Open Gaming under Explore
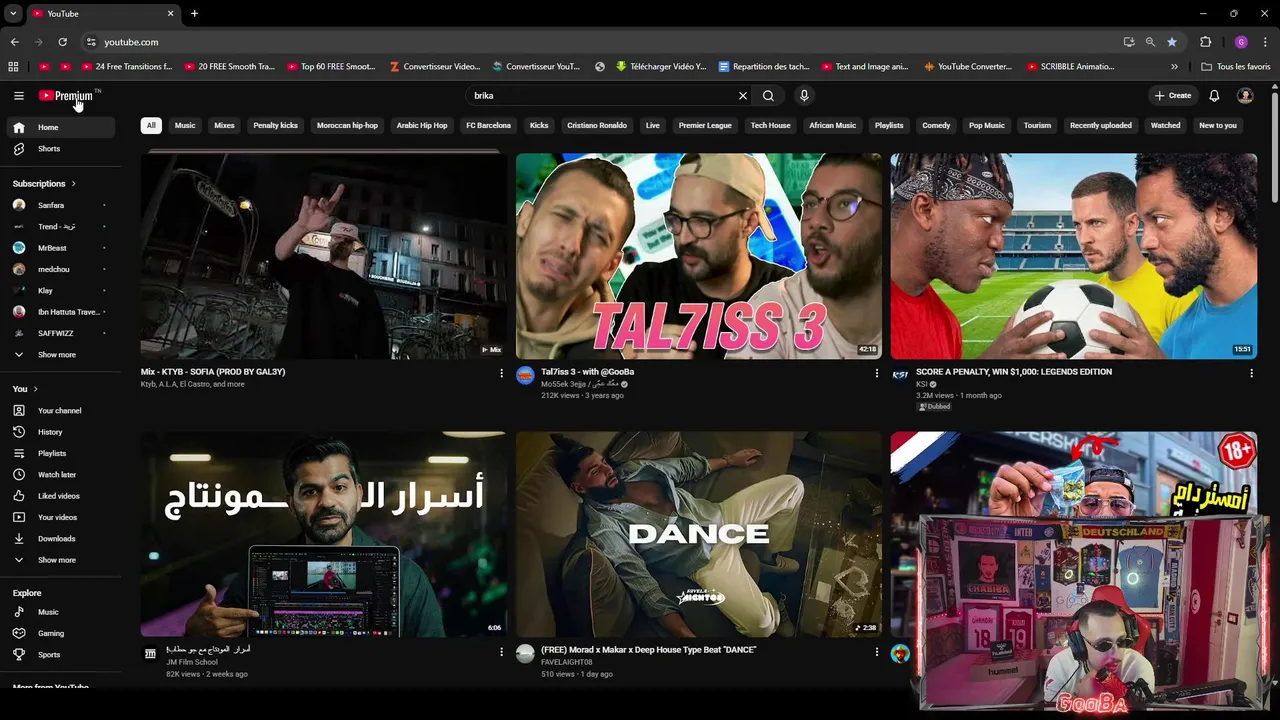This screenshot has width=1280, height=720. coord(60,633)
